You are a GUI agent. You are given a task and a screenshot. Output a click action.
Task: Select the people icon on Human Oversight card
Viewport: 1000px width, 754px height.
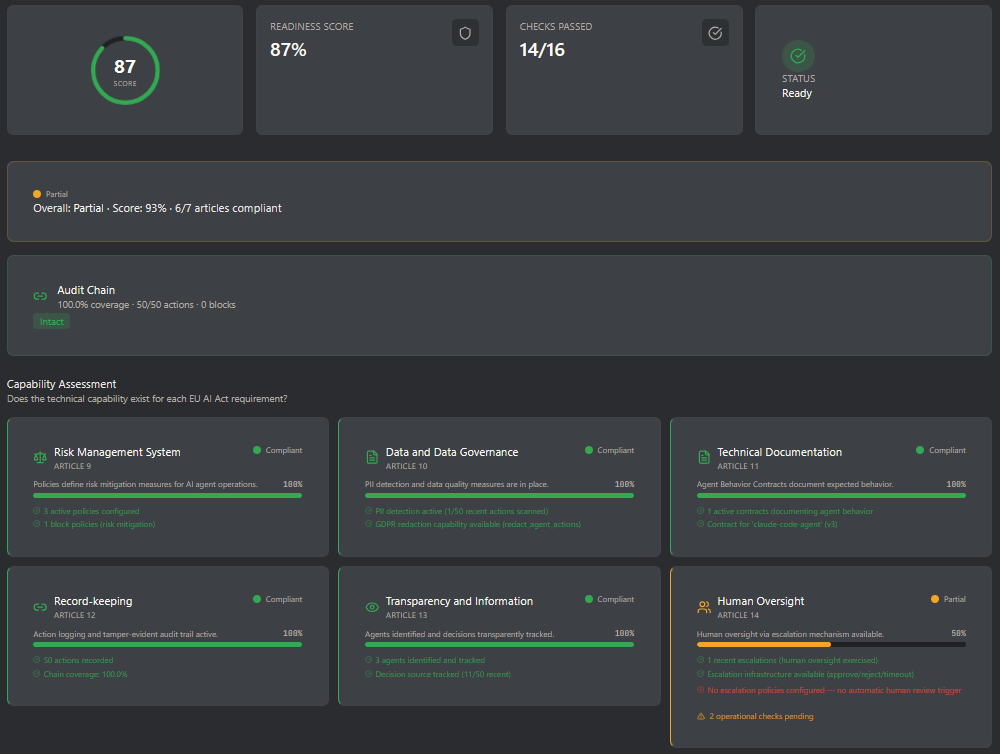click(703, 606)
